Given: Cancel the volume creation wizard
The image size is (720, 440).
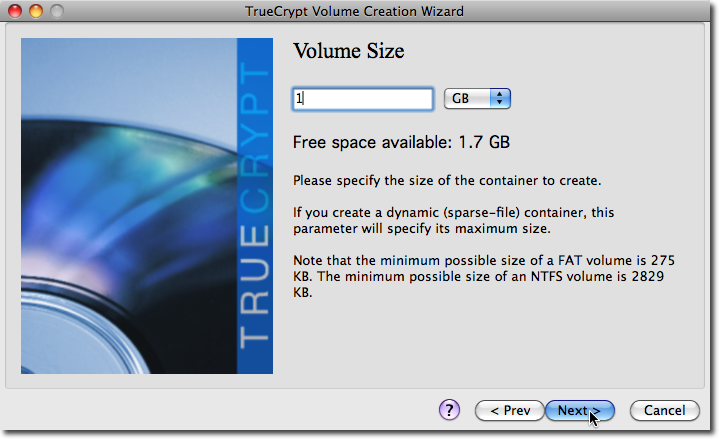Looking at the screenshot, I should tap(664, 411).
